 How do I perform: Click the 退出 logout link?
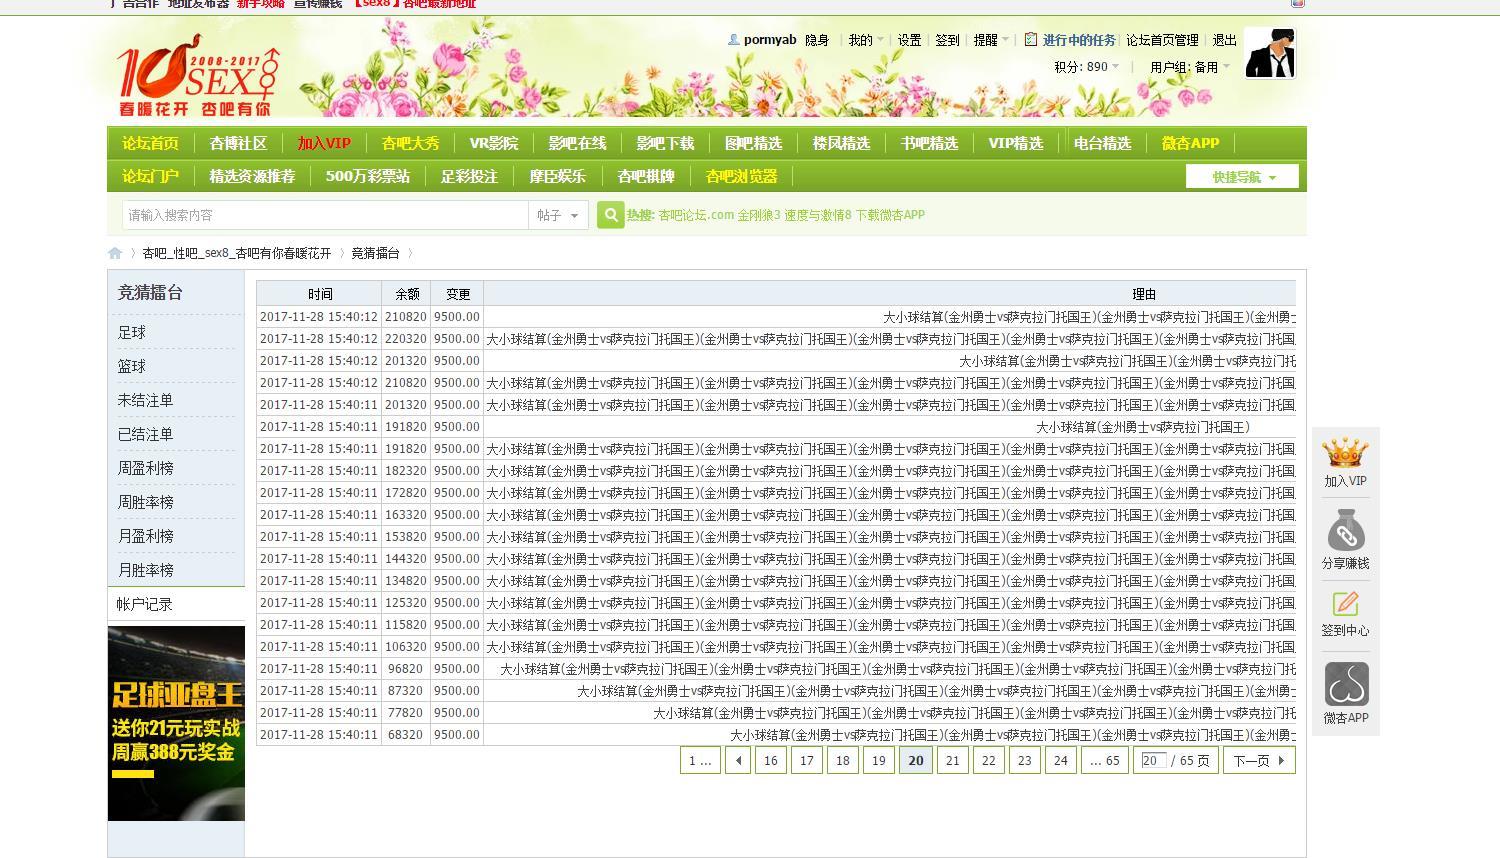[1224, 40]
